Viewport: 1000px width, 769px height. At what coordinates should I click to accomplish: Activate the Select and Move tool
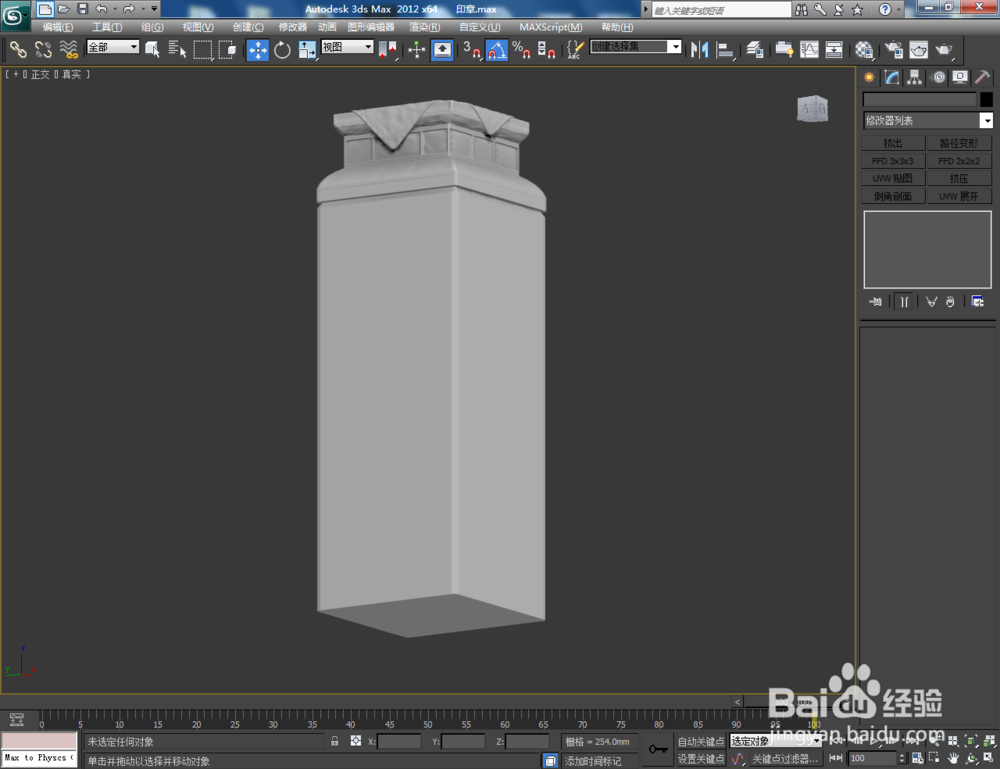[x=258, y=50]
